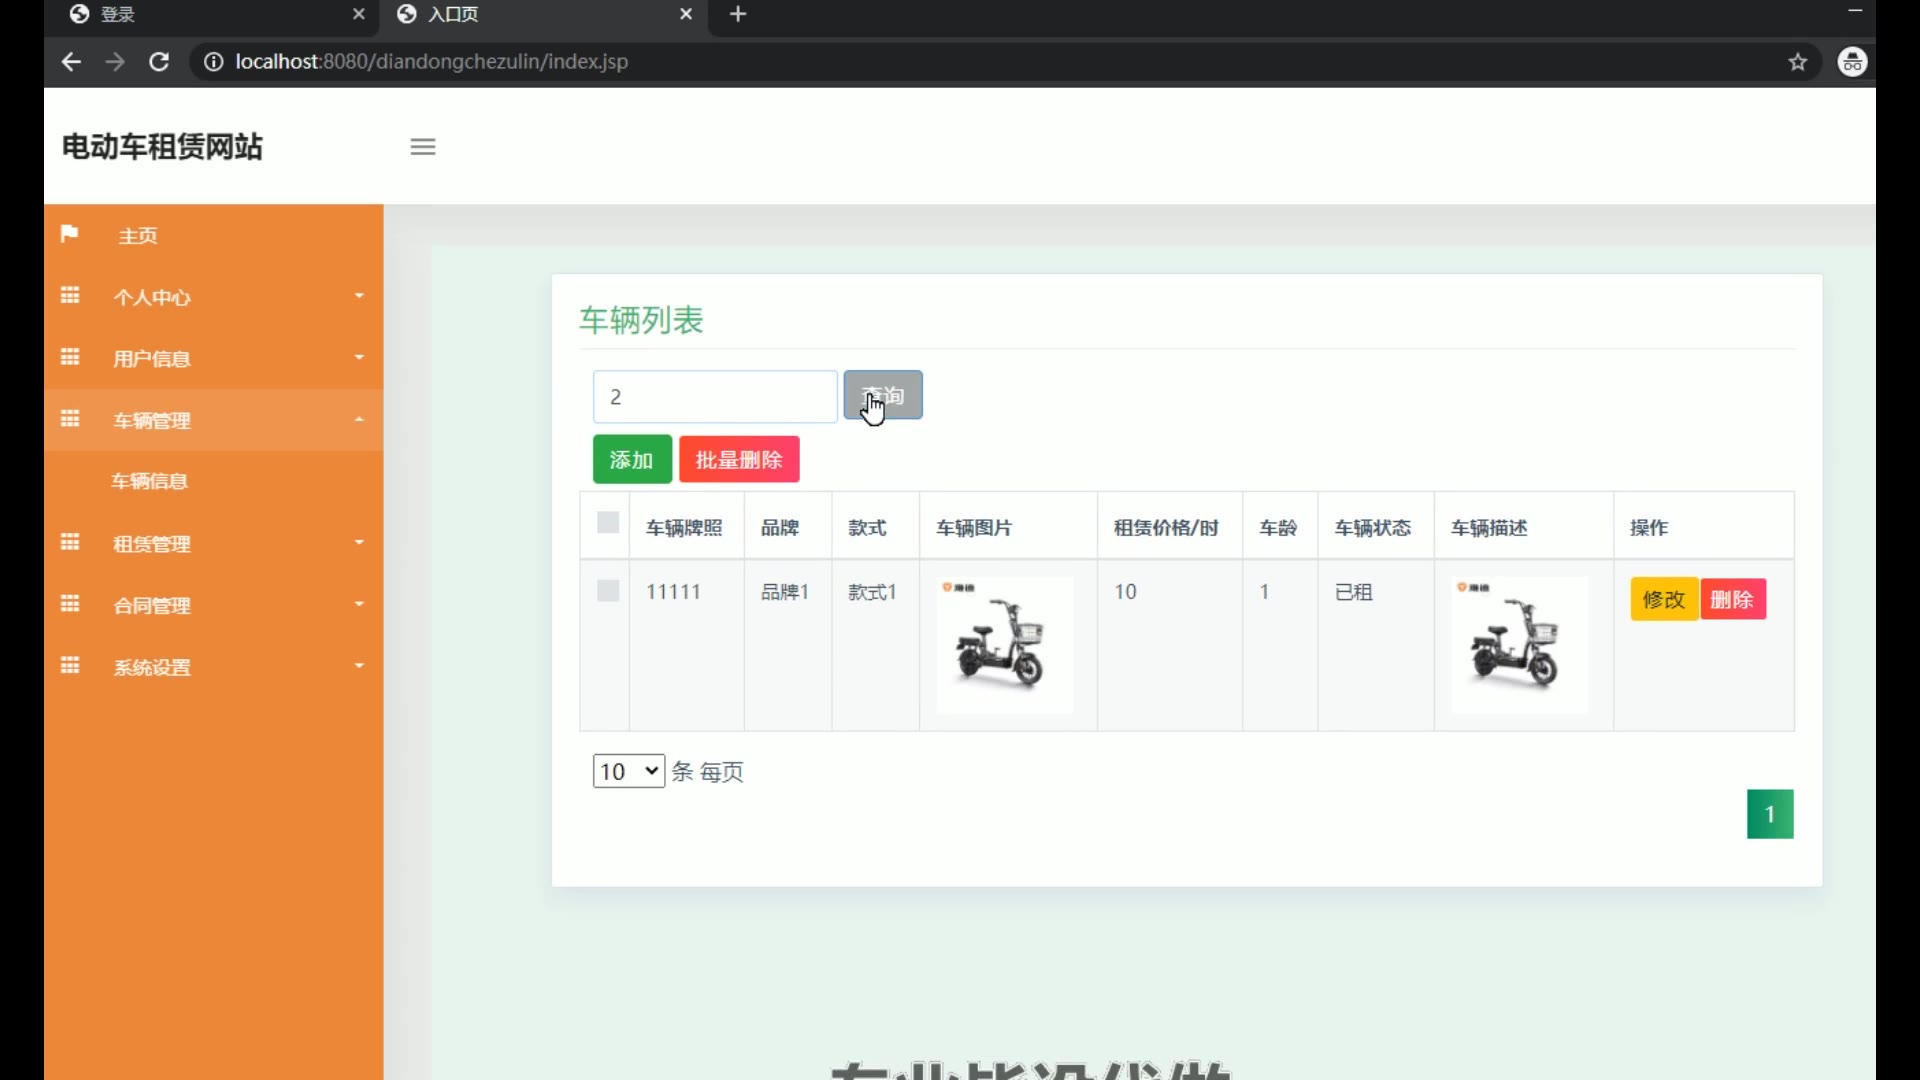
Task: Click the 电动车租赁网站 site title
Action: coord(162,147)
